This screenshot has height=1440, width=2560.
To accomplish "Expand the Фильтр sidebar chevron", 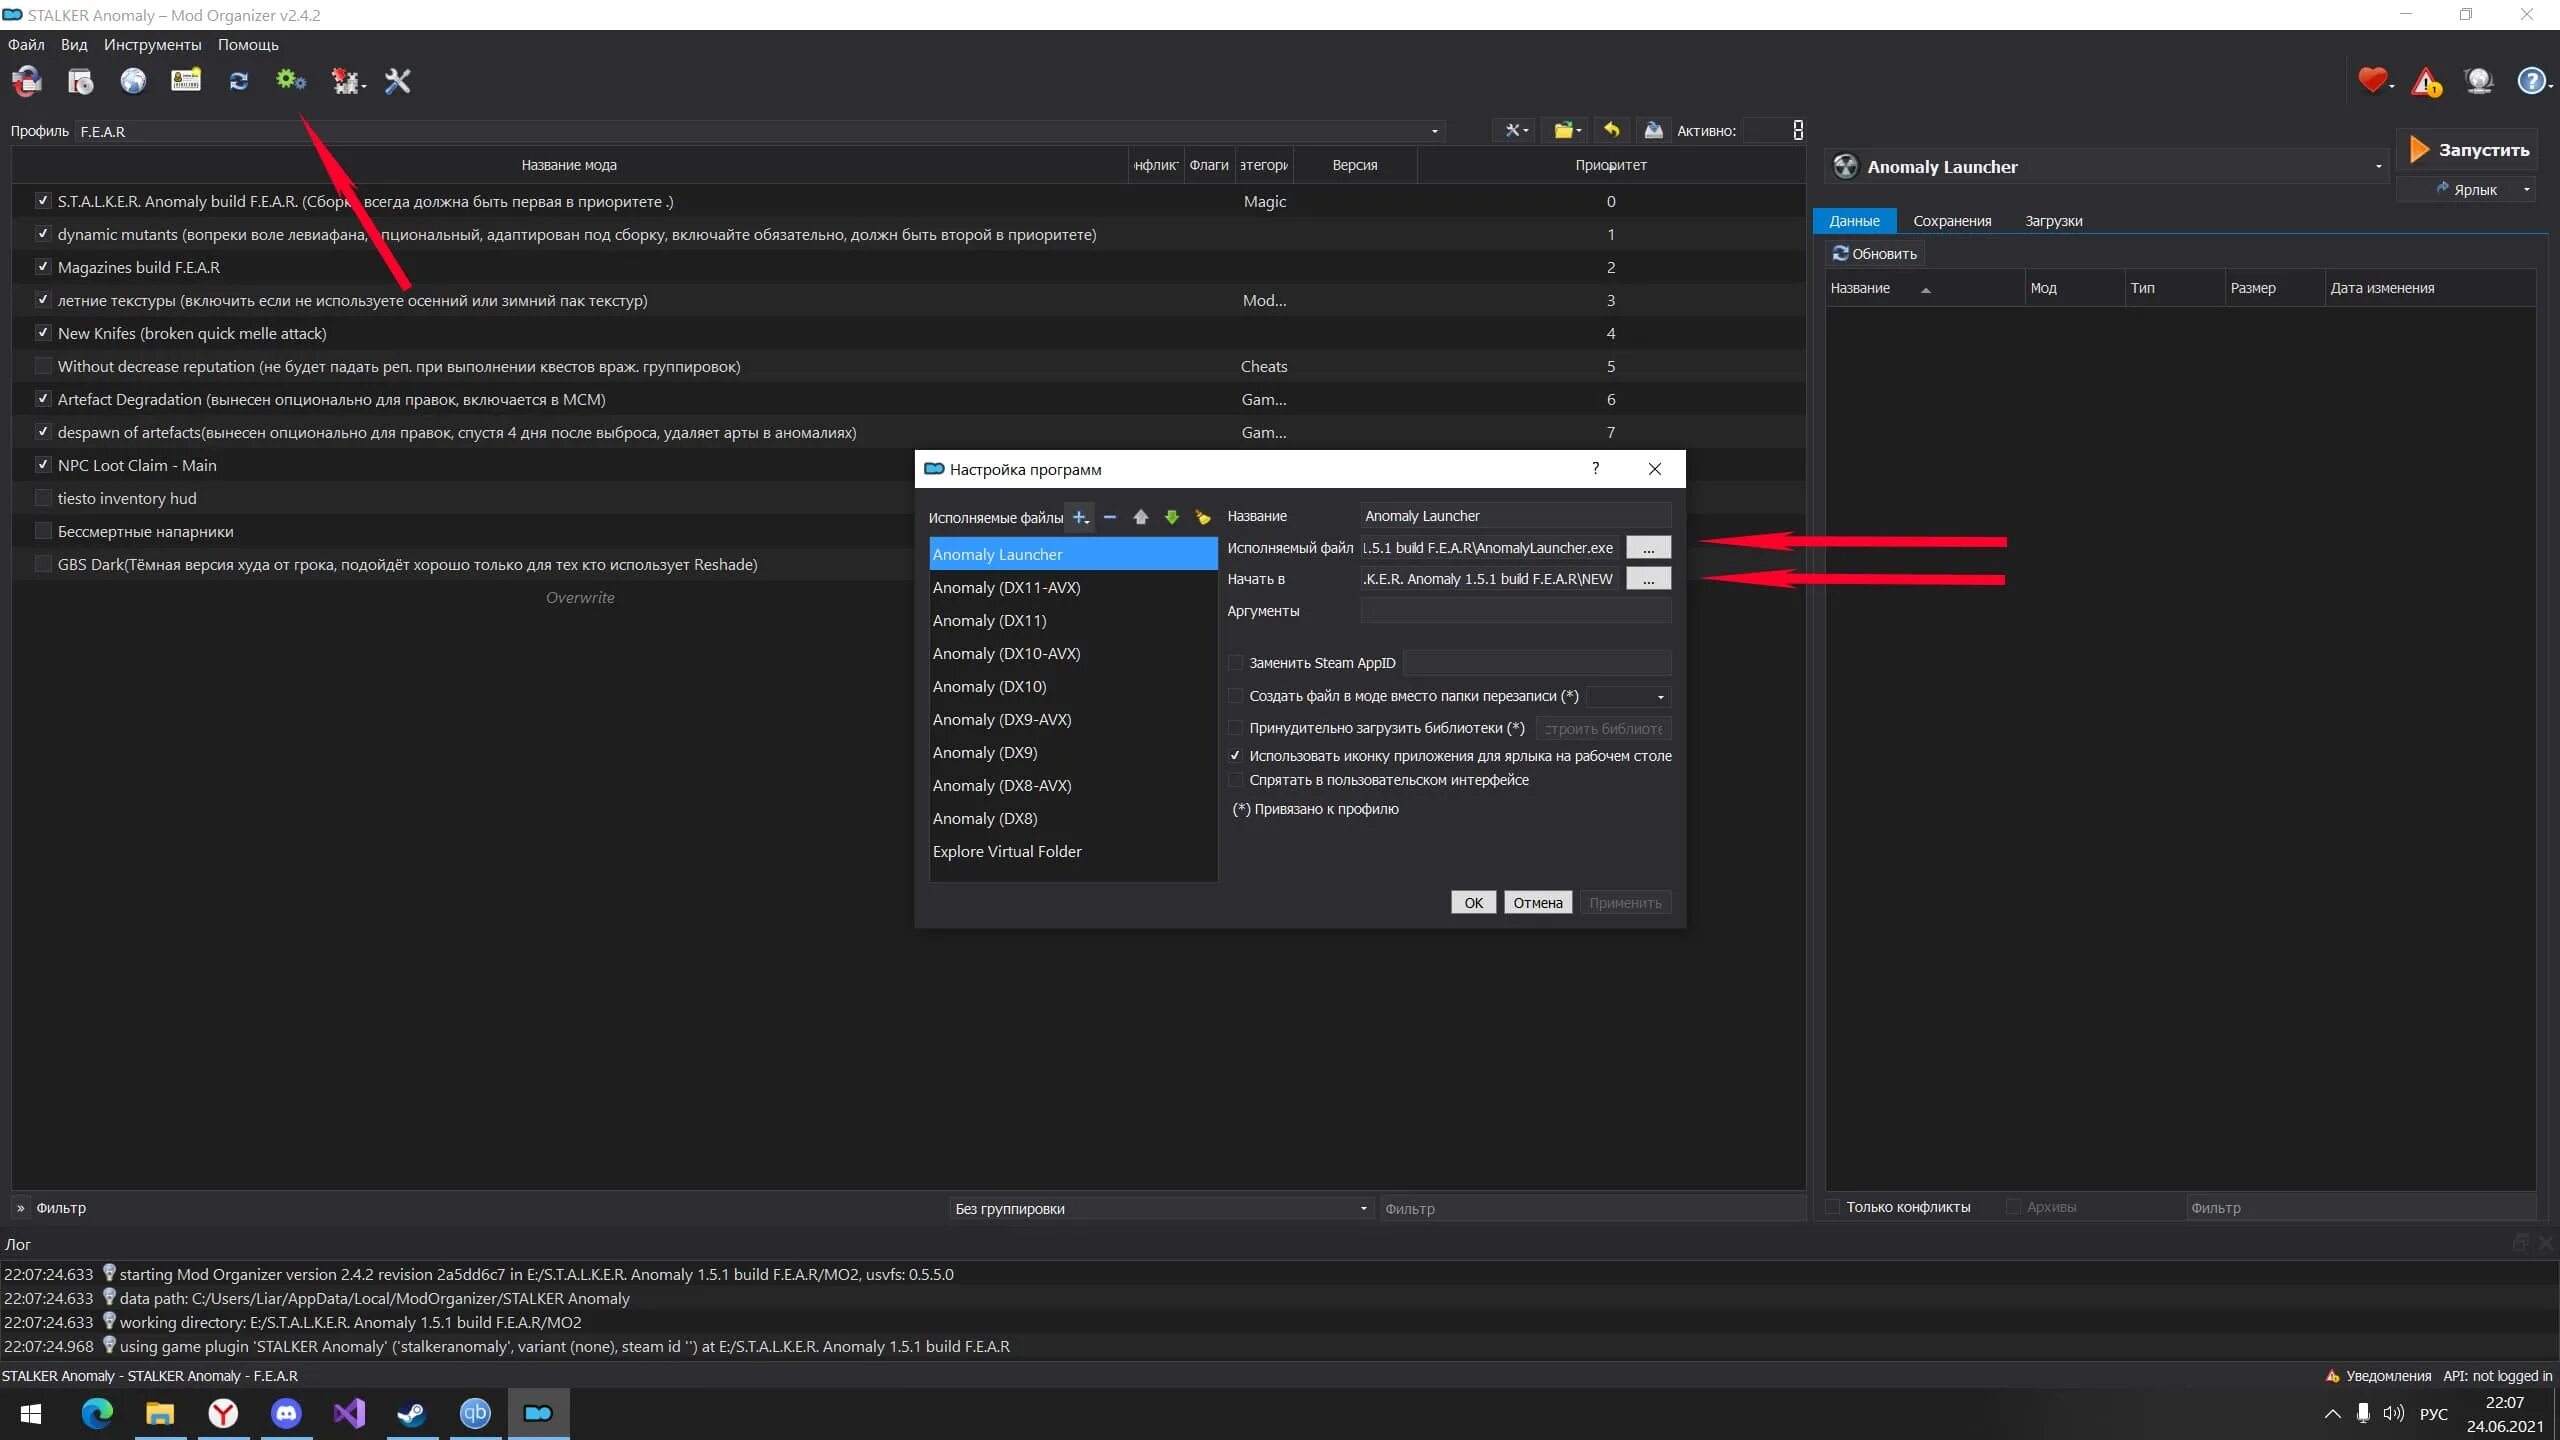I will coord(20,1208).
